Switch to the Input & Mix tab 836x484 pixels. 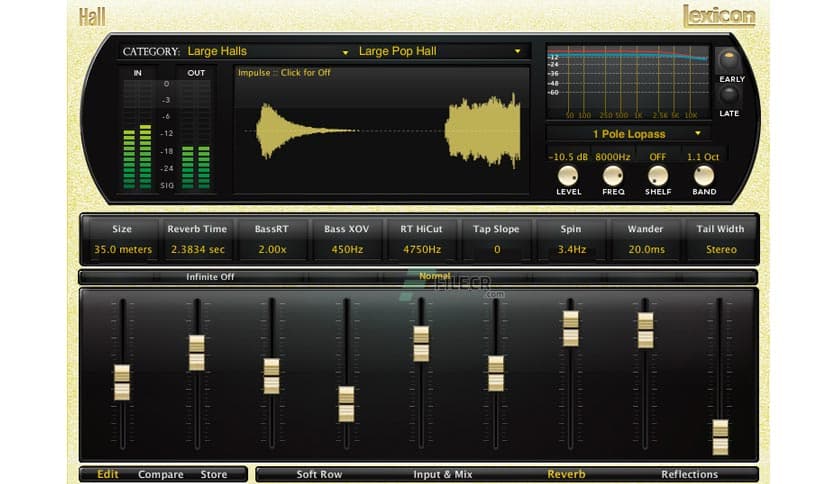[x=443, y=474]
